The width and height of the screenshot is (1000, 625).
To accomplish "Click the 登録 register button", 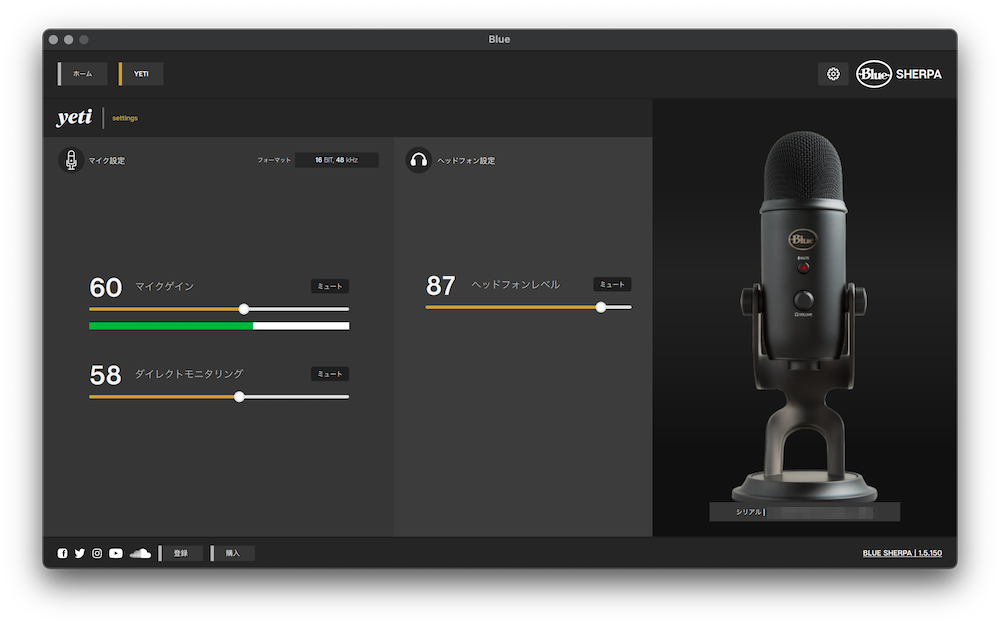I will point(181,553).
